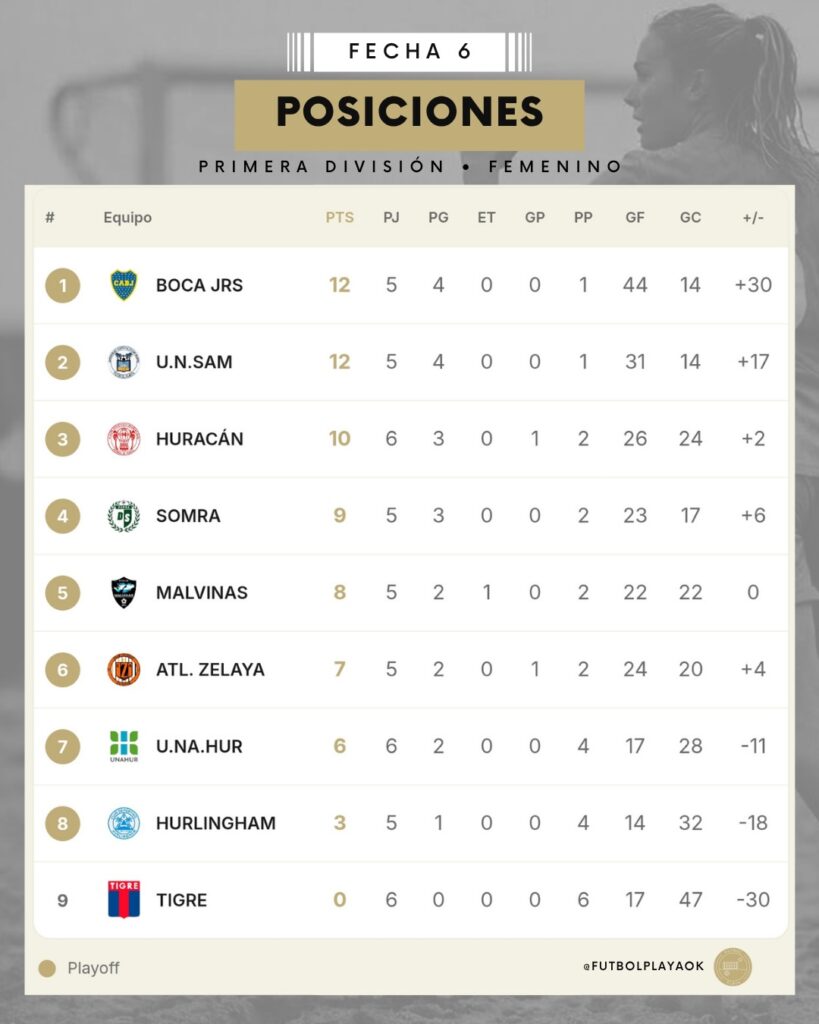Click the U.N.SAM team crest
819x1024 pixels.
click(x=124, y=362)
